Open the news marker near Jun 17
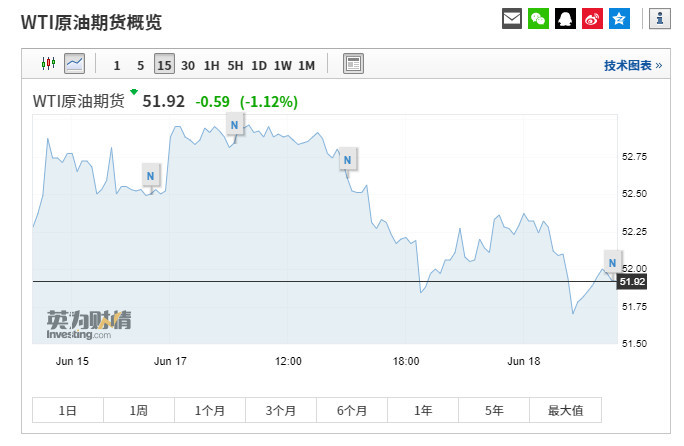This screenshot has height=446, width=684. pos(151,175)
